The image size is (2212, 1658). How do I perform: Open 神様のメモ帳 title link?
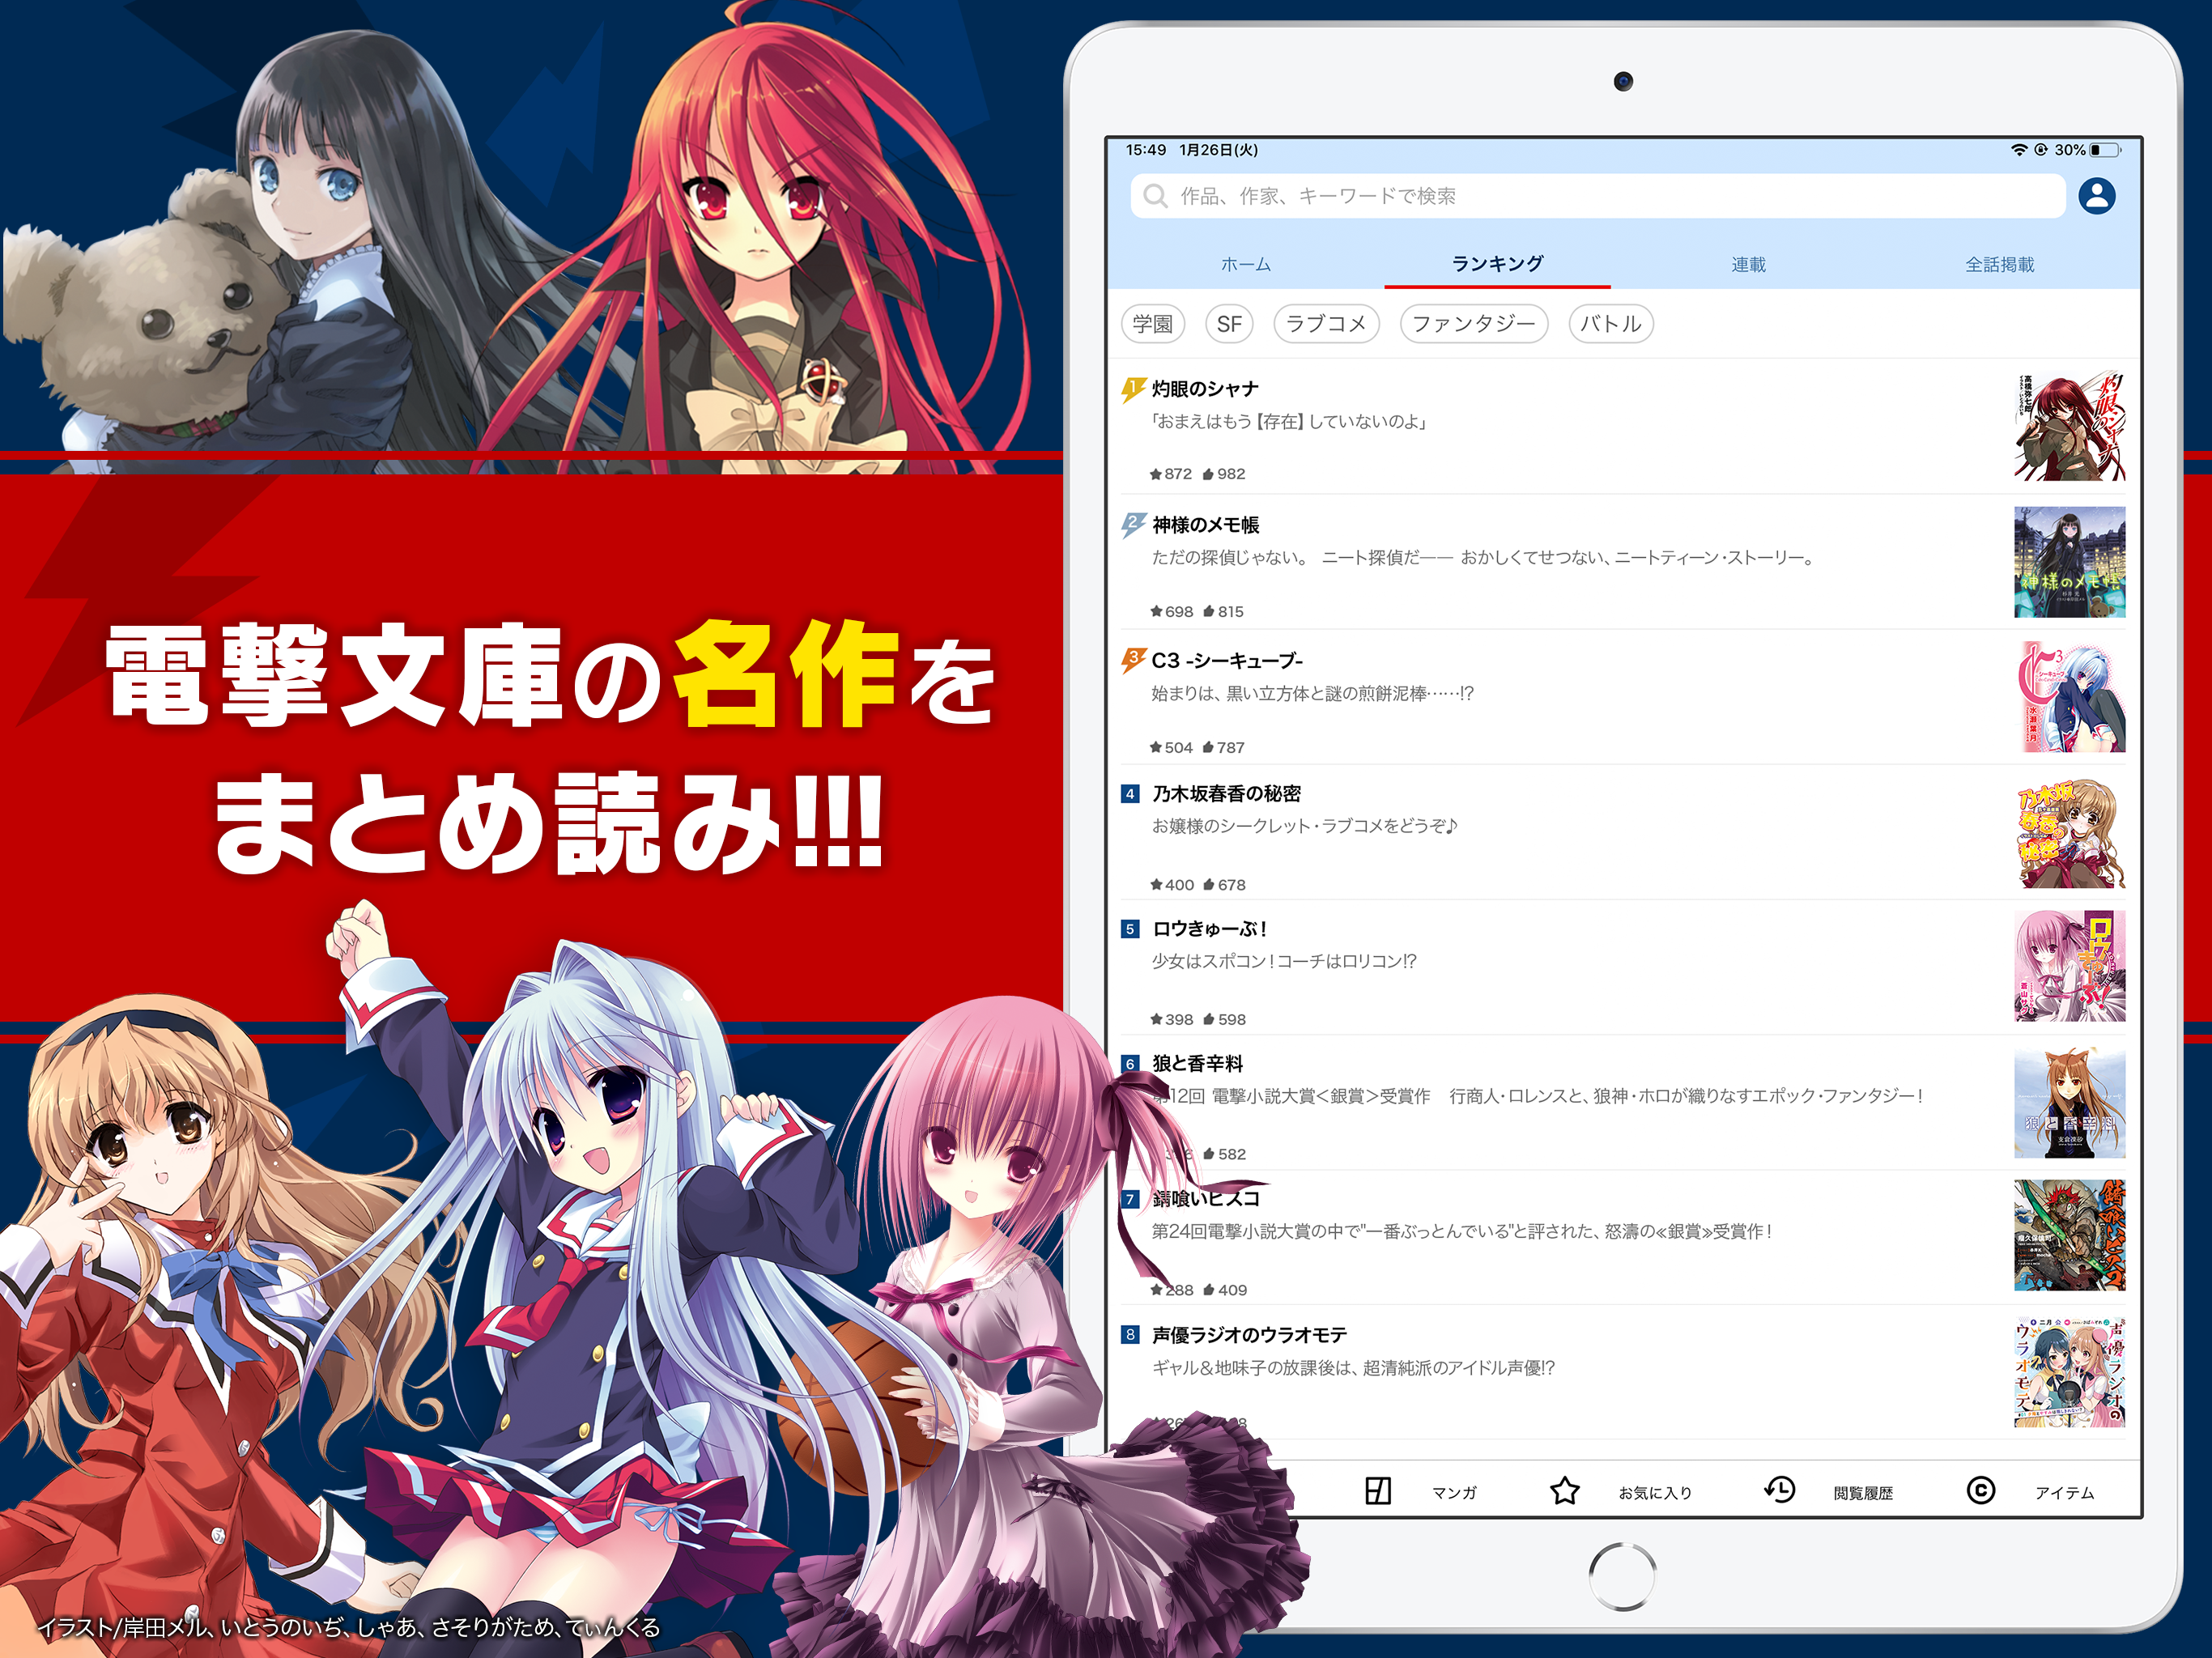click(1205, 525)
